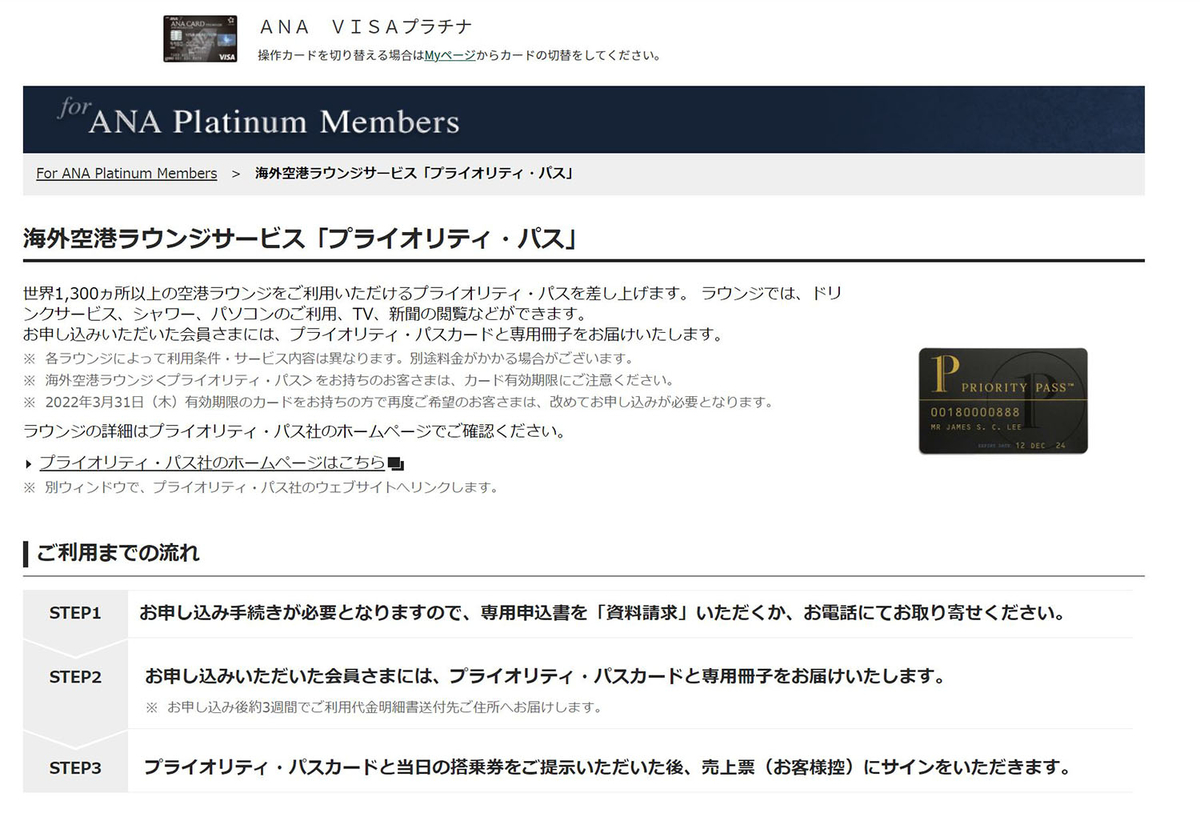1200x813 pixels.
Task: Go to 'For ANA Platinum Members' breadcrumb
Action: pos(126,173)
